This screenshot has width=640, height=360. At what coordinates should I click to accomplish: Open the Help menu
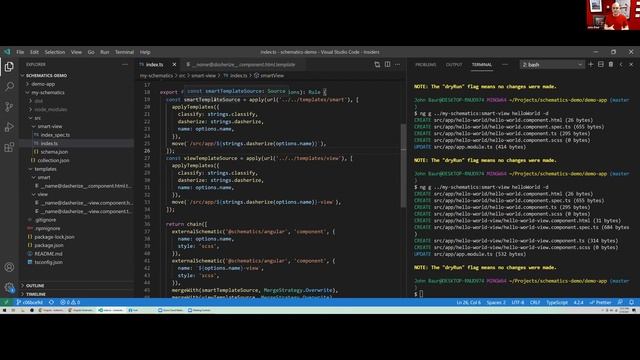coord(145,52)
